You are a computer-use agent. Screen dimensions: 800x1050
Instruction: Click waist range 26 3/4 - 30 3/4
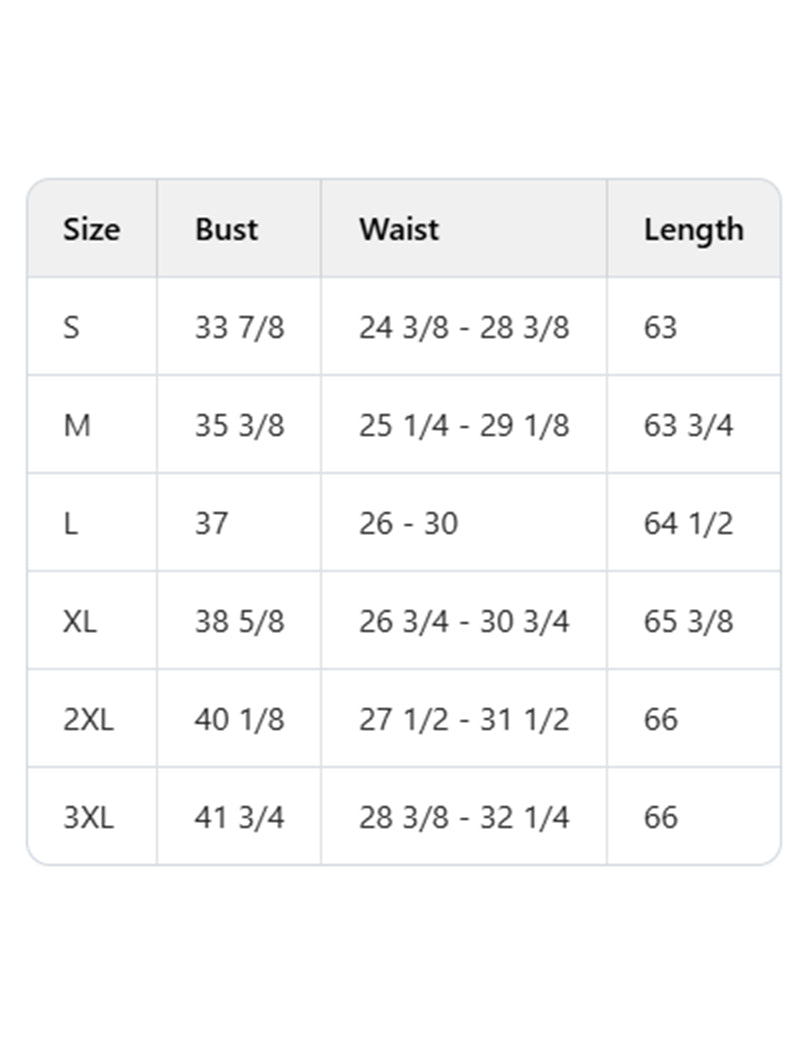coord(464,621)
